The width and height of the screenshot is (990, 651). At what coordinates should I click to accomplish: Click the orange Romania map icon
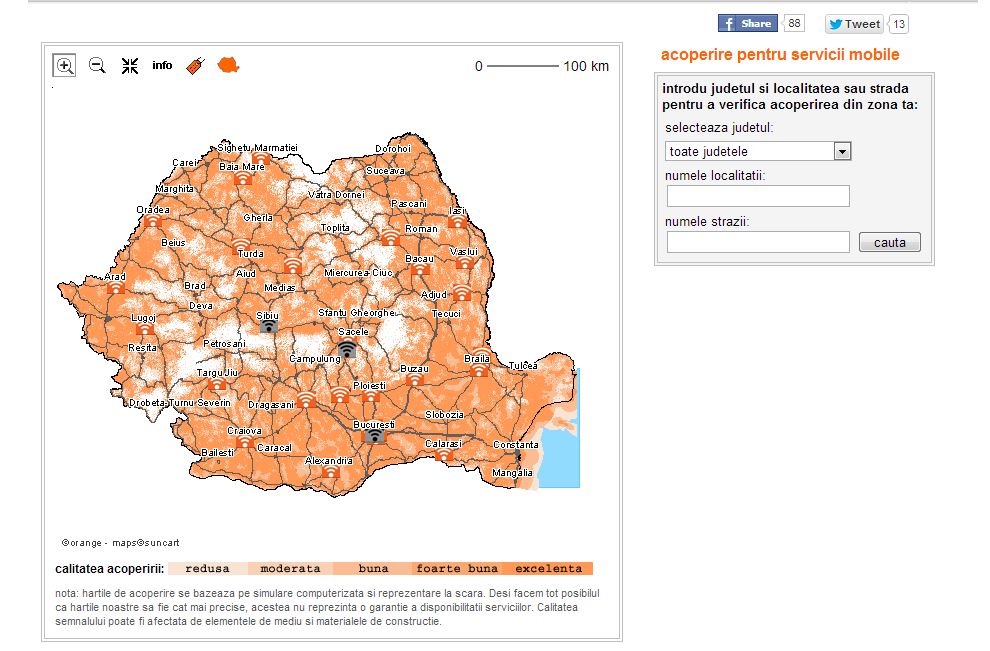click(x=229, y=66)
